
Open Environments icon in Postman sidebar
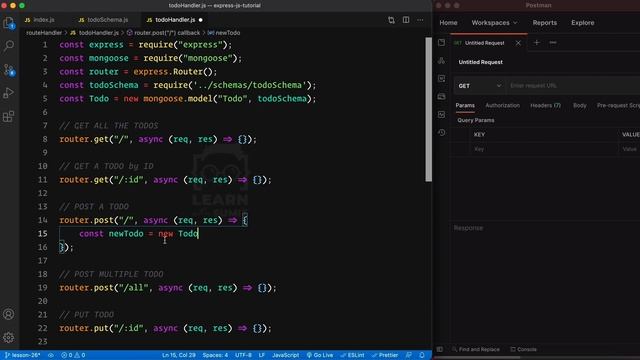point(442,78)
